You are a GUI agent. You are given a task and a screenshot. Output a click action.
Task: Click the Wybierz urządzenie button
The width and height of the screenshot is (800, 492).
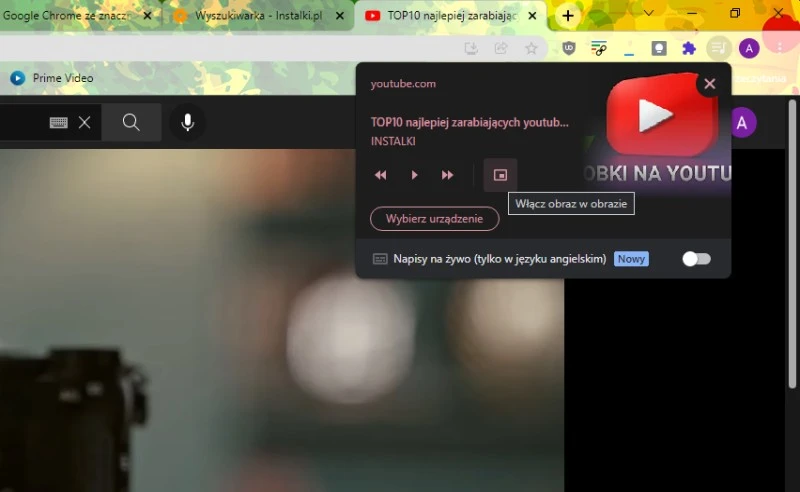tap(434, 218)
